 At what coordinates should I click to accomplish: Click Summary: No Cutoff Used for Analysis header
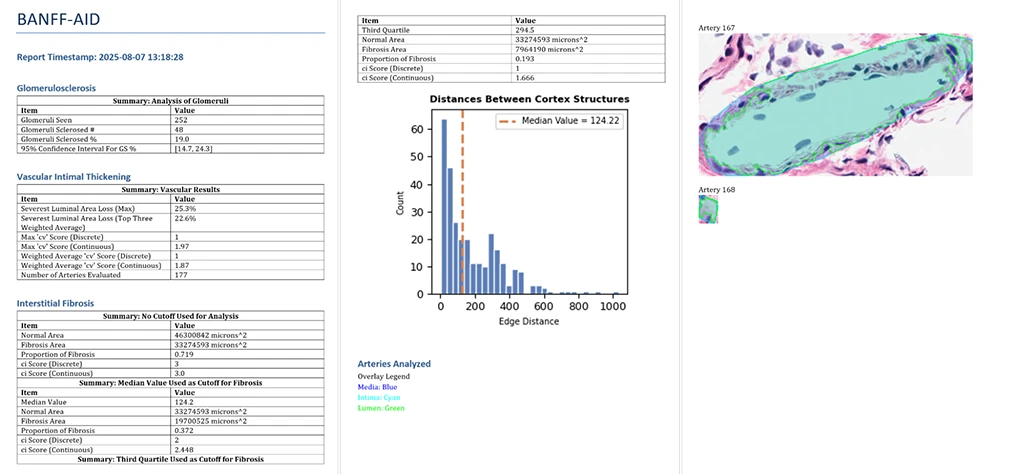click(170, 316)
